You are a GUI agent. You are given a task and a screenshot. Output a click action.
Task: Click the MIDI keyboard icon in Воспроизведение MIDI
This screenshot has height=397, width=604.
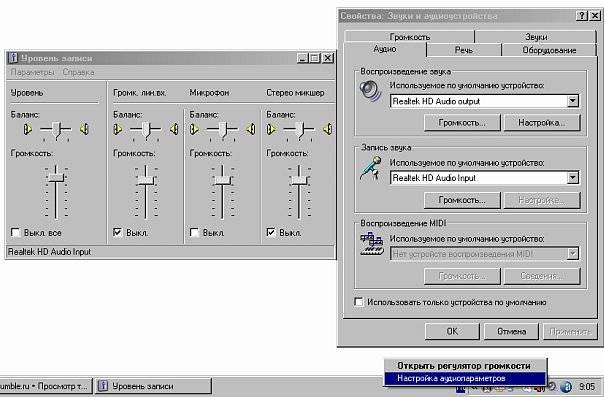tap(372, 243)
